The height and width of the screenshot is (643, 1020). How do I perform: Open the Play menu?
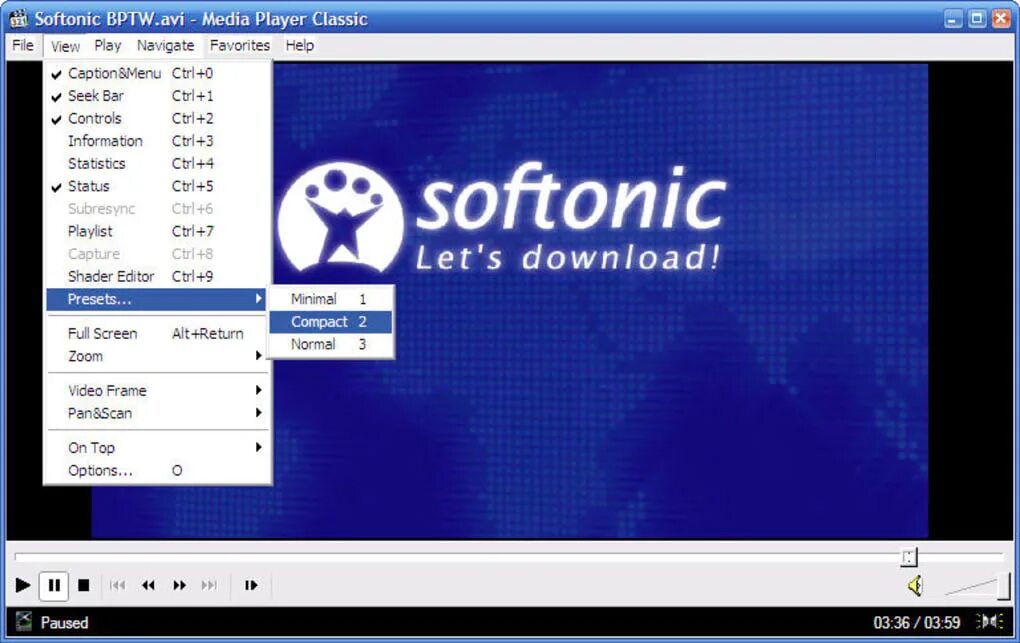[107, 46]
